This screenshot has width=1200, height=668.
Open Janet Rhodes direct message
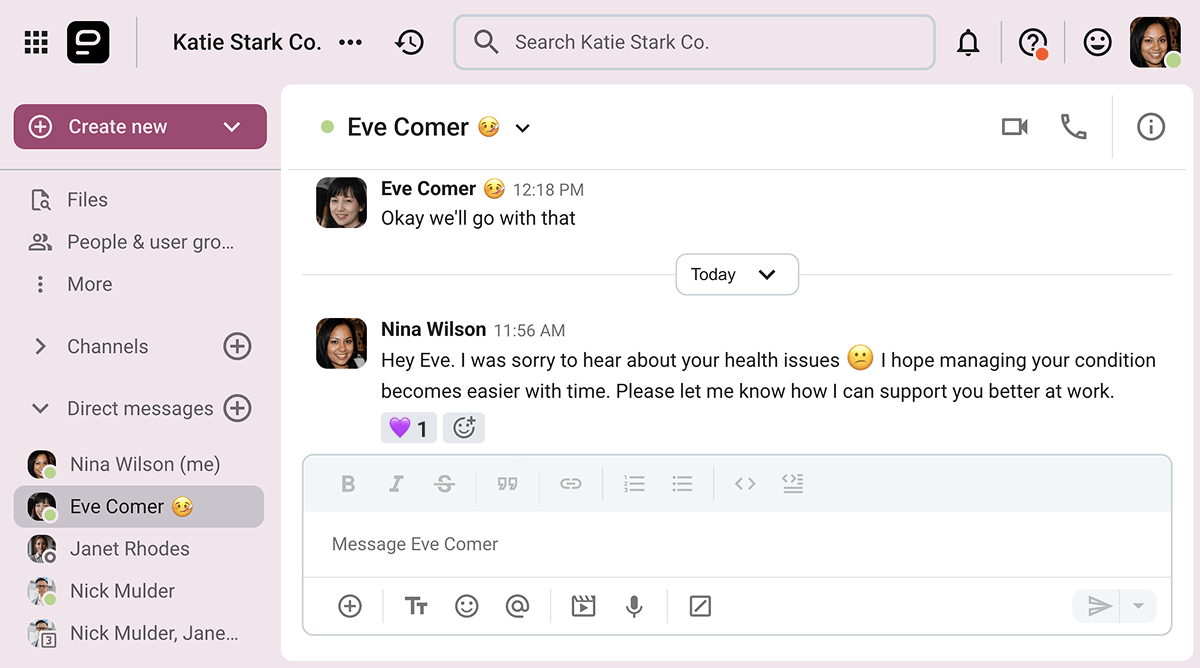click(129, 549)
